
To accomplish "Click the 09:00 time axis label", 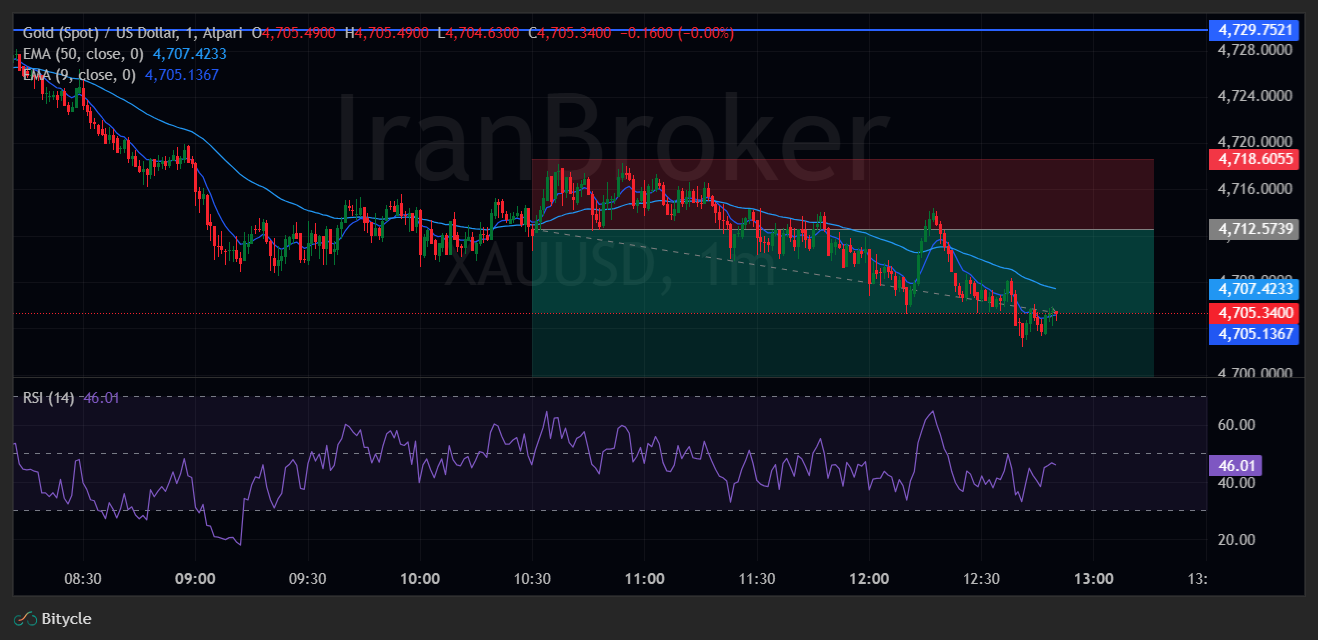I will [x=195, y=579].
